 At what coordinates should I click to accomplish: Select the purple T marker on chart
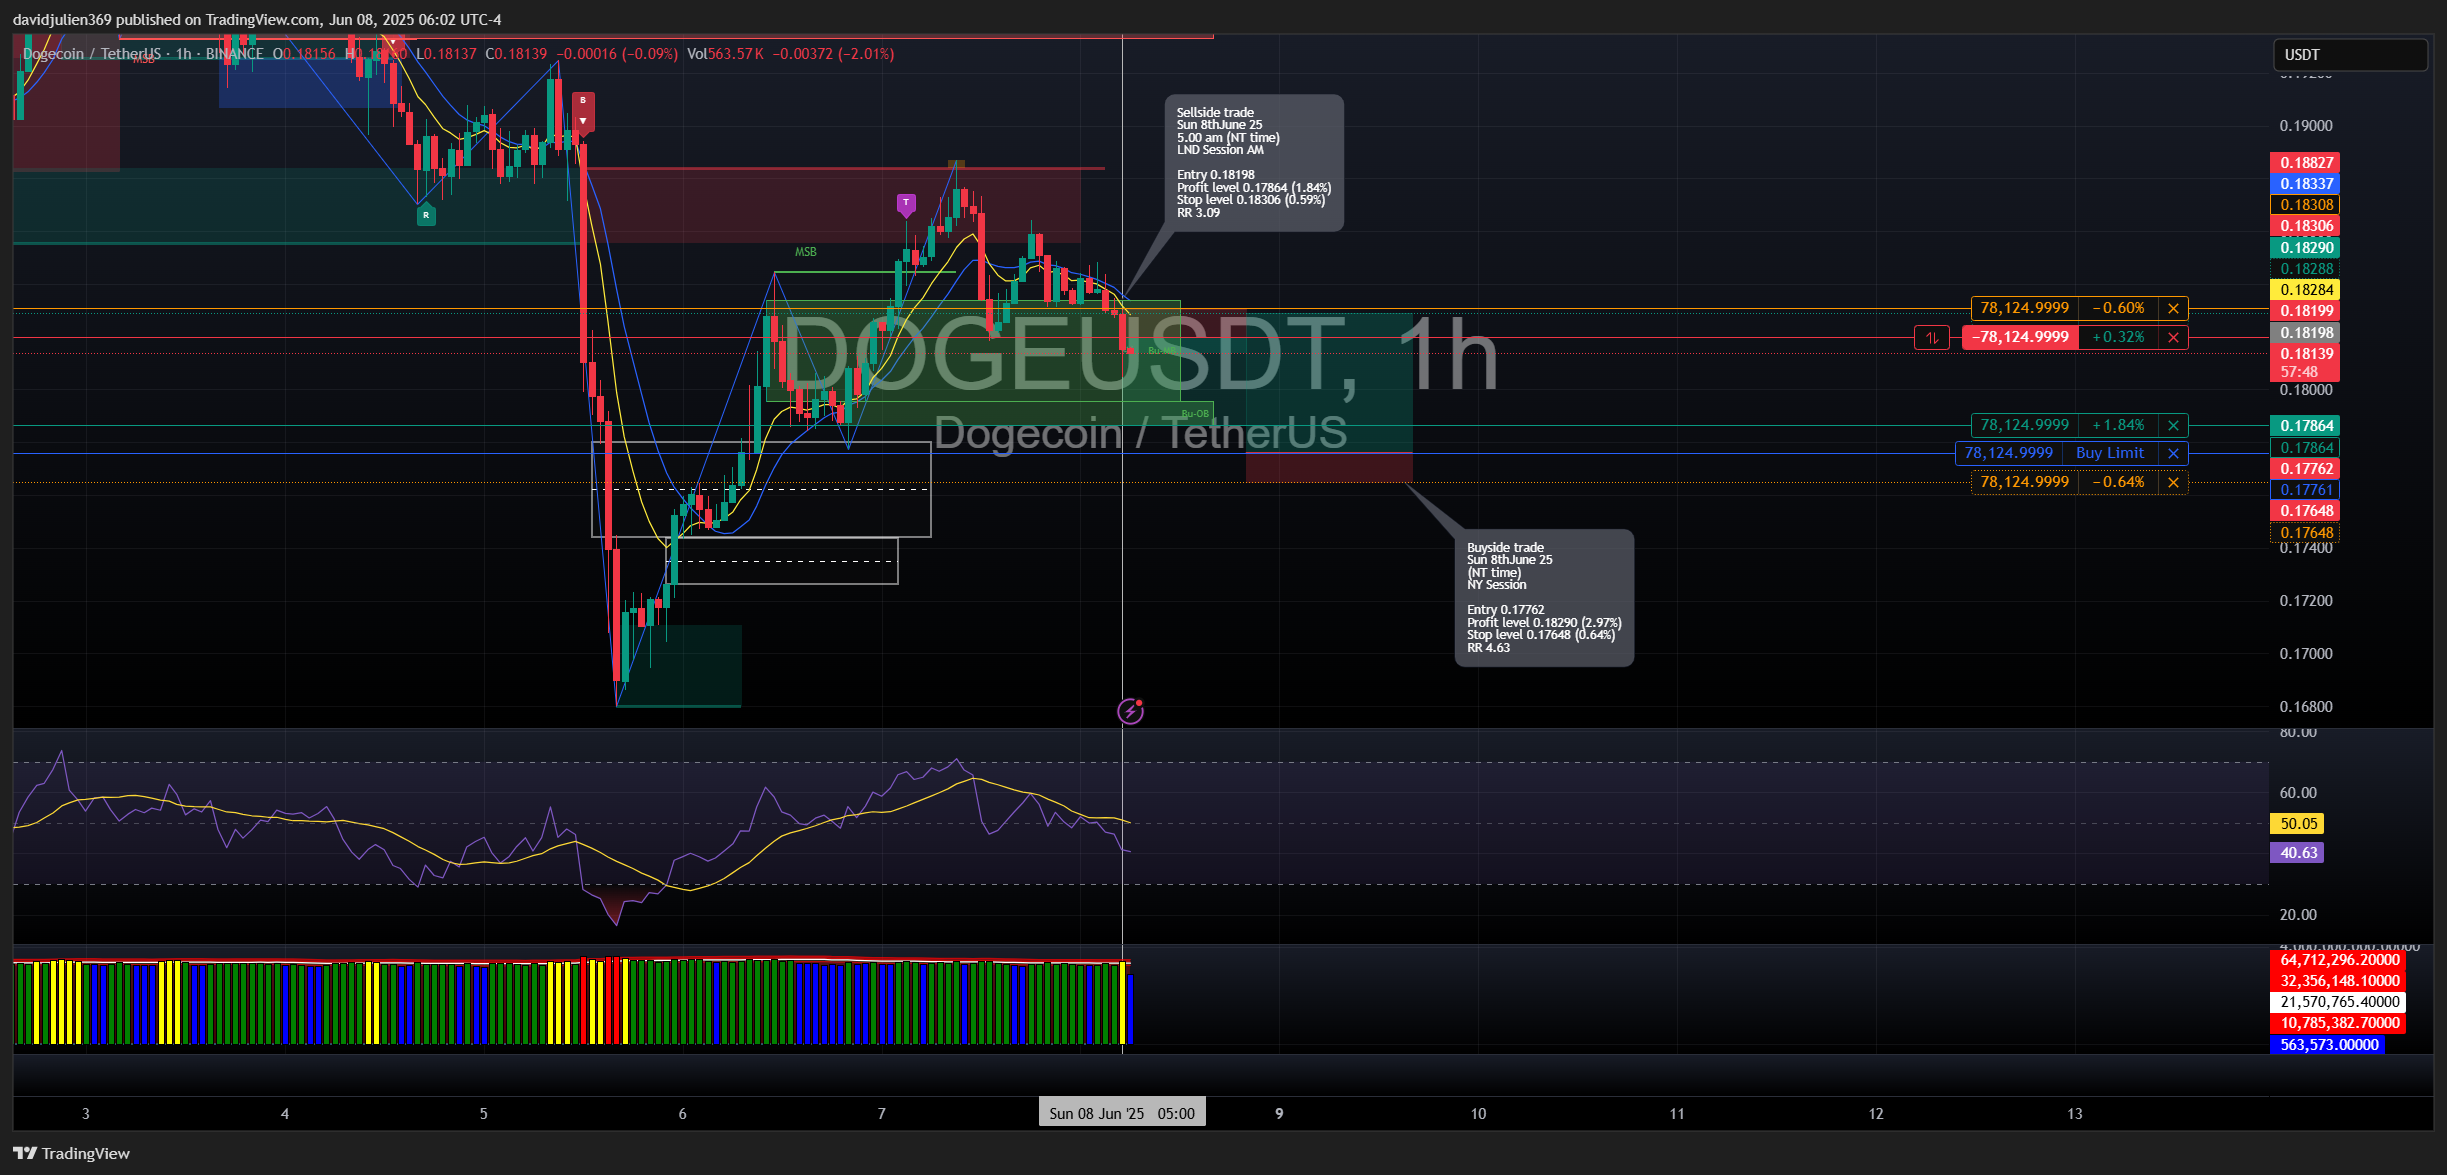coord(906,204)
